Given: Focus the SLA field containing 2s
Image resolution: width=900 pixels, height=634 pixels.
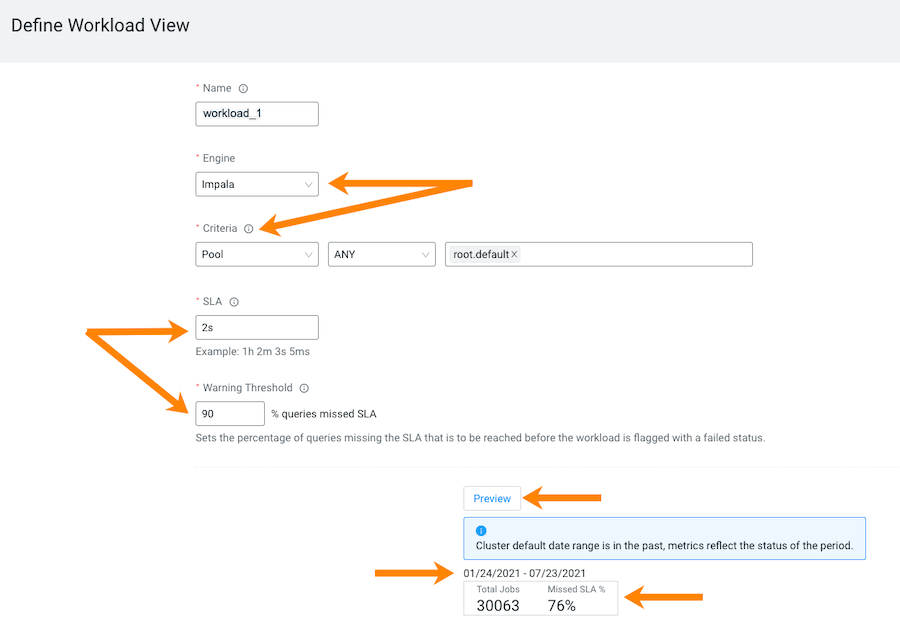Looking at the screenshot, I should click(257, 328).
